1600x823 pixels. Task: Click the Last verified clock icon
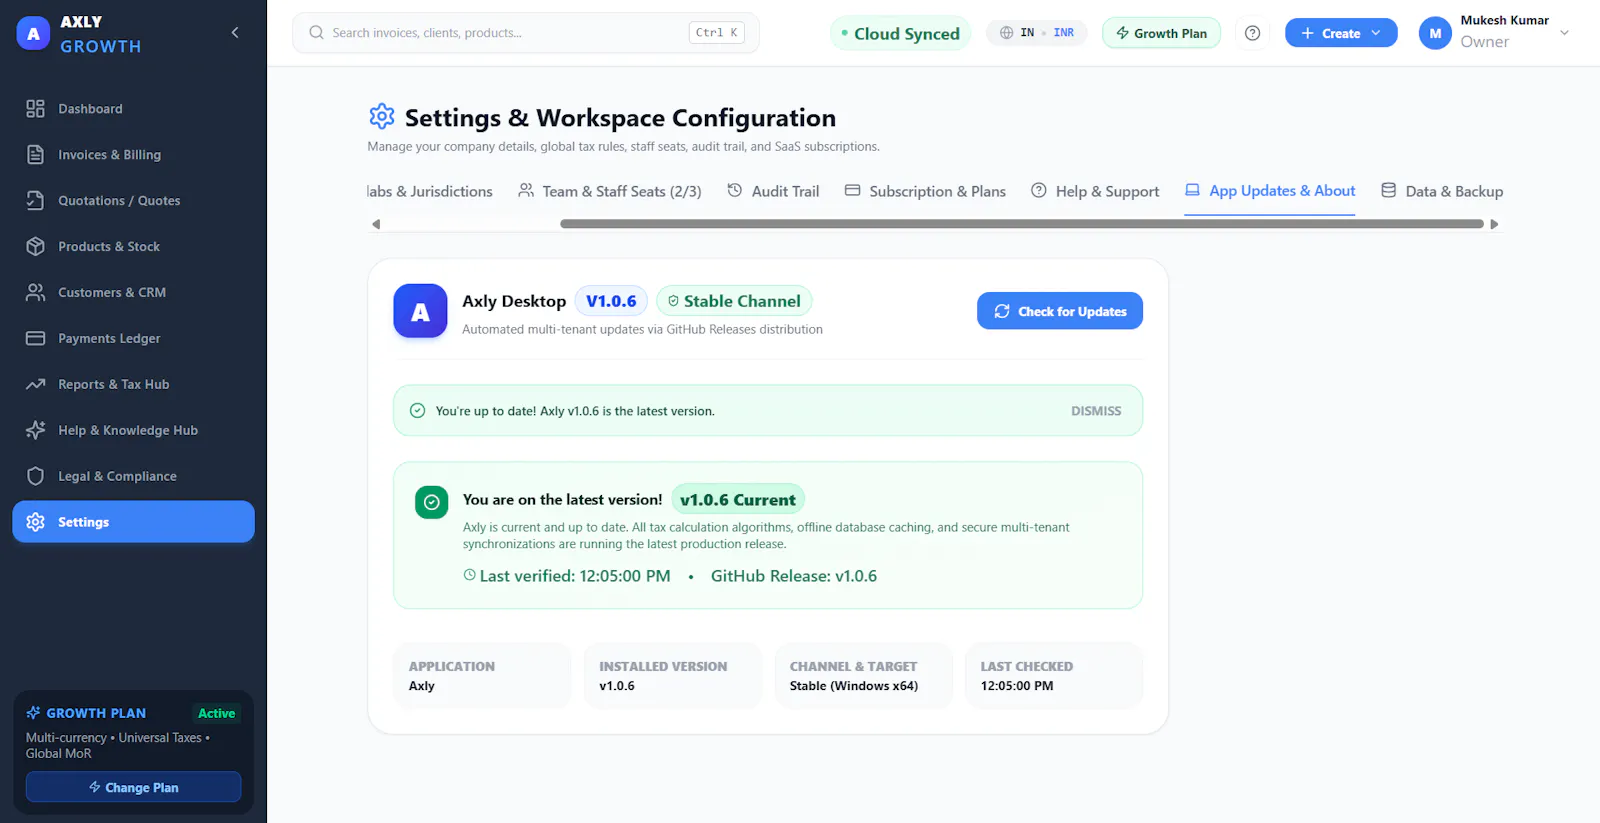(x=469, y=575)
